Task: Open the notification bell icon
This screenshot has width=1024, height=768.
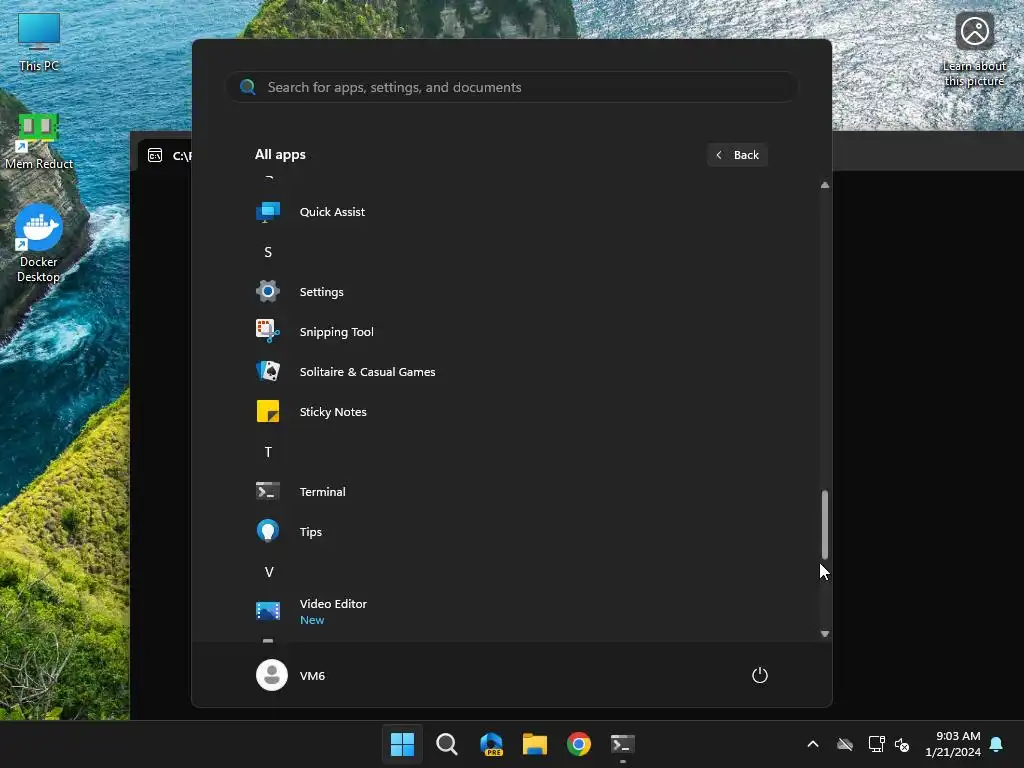Action: click(997, 744)
